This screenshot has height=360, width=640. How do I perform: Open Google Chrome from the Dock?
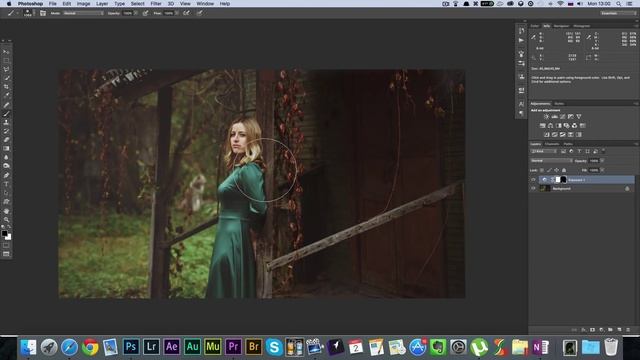[90, 347]
